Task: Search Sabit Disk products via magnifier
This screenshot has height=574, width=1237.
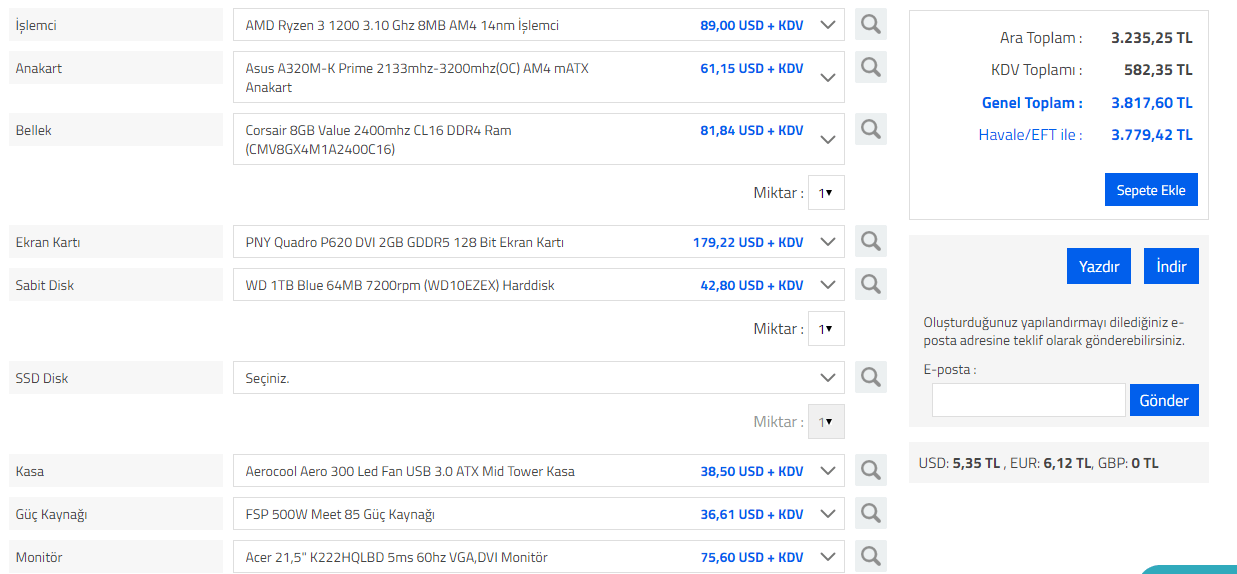Action: click(x=871, y=285)
